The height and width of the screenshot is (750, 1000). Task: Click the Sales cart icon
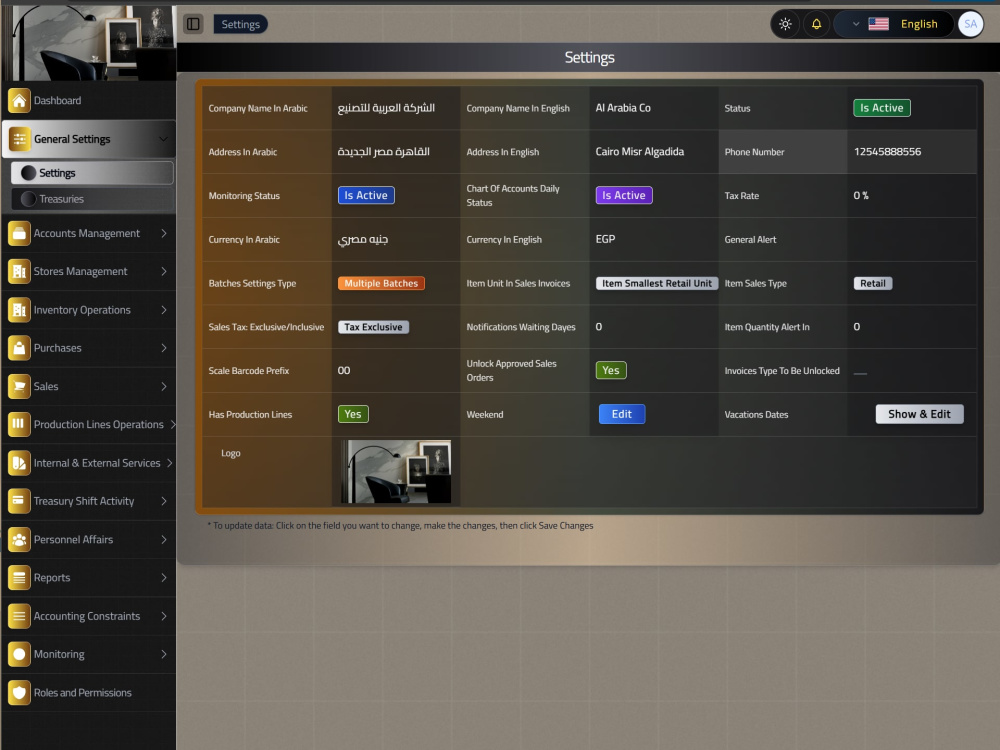coord(19,386)
